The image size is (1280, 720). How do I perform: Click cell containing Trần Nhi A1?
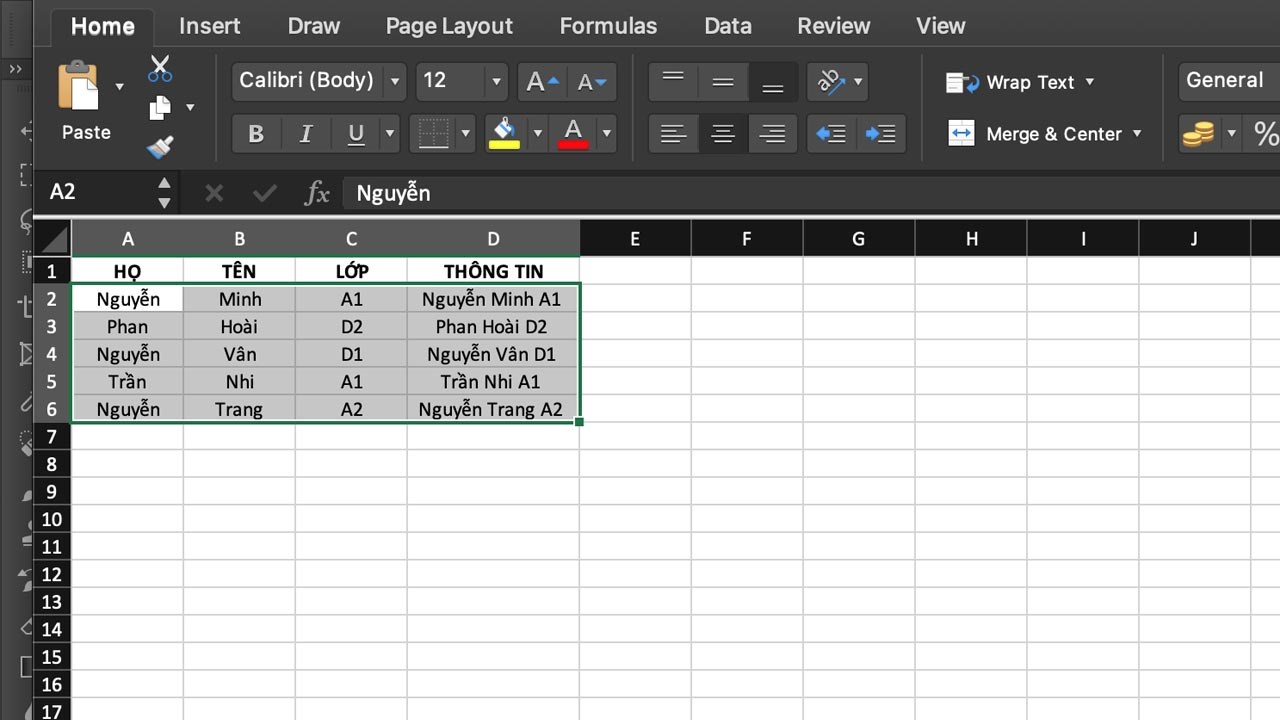tap(493, 381)
